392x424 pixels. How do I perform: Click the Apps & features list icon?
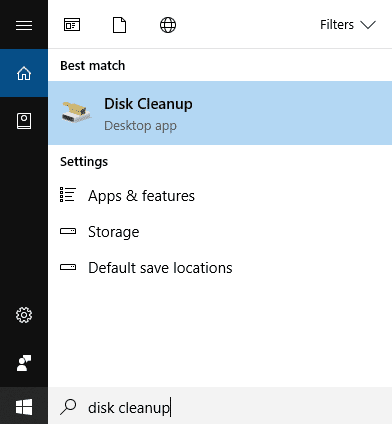68,195
